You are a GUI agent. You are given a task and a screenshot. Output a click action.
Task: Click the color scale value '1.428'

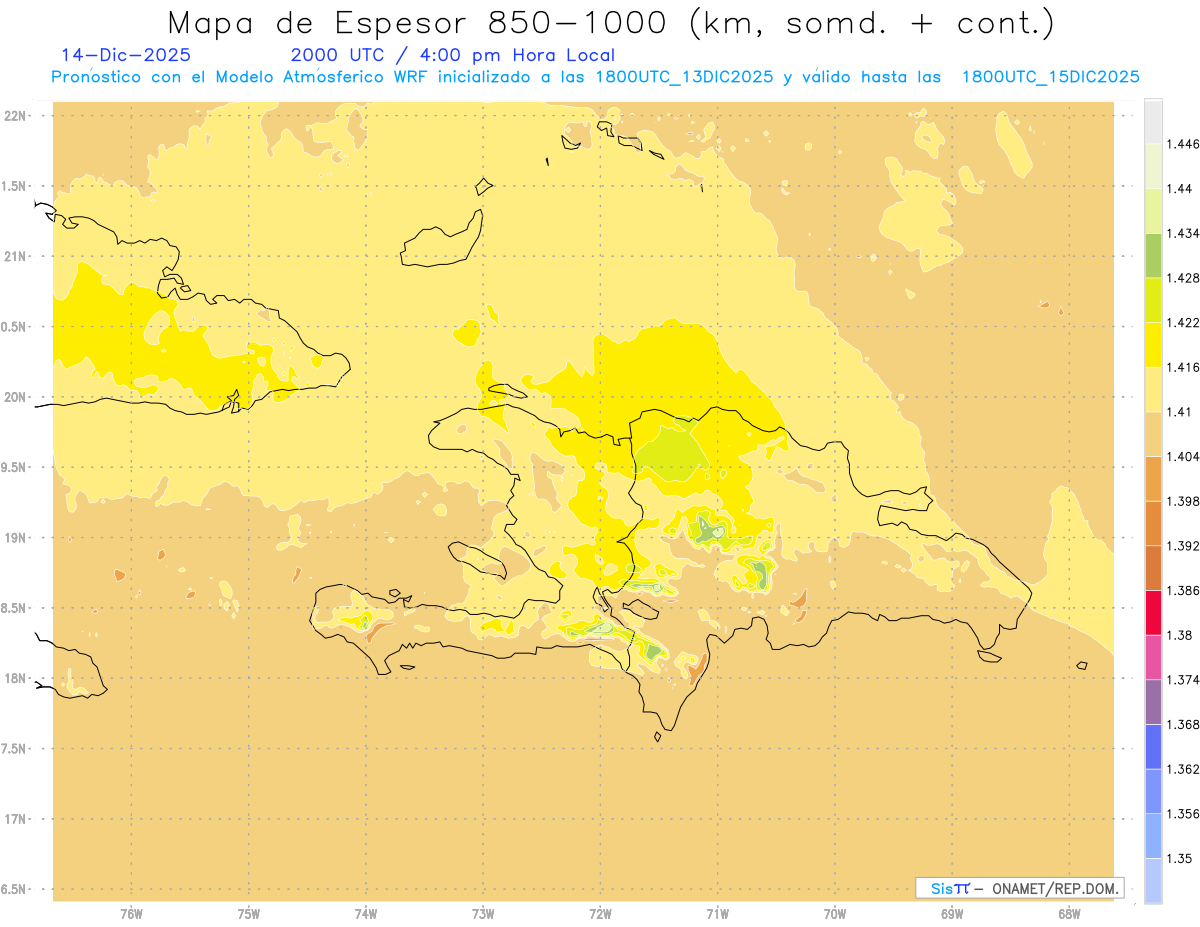point(1185,278)
